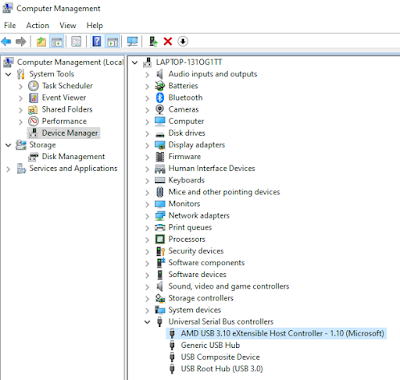Screen dimensions: 400x380
Task: Select USB Root Hub (USB 3.0)
Action: click(x=222, y=369)
